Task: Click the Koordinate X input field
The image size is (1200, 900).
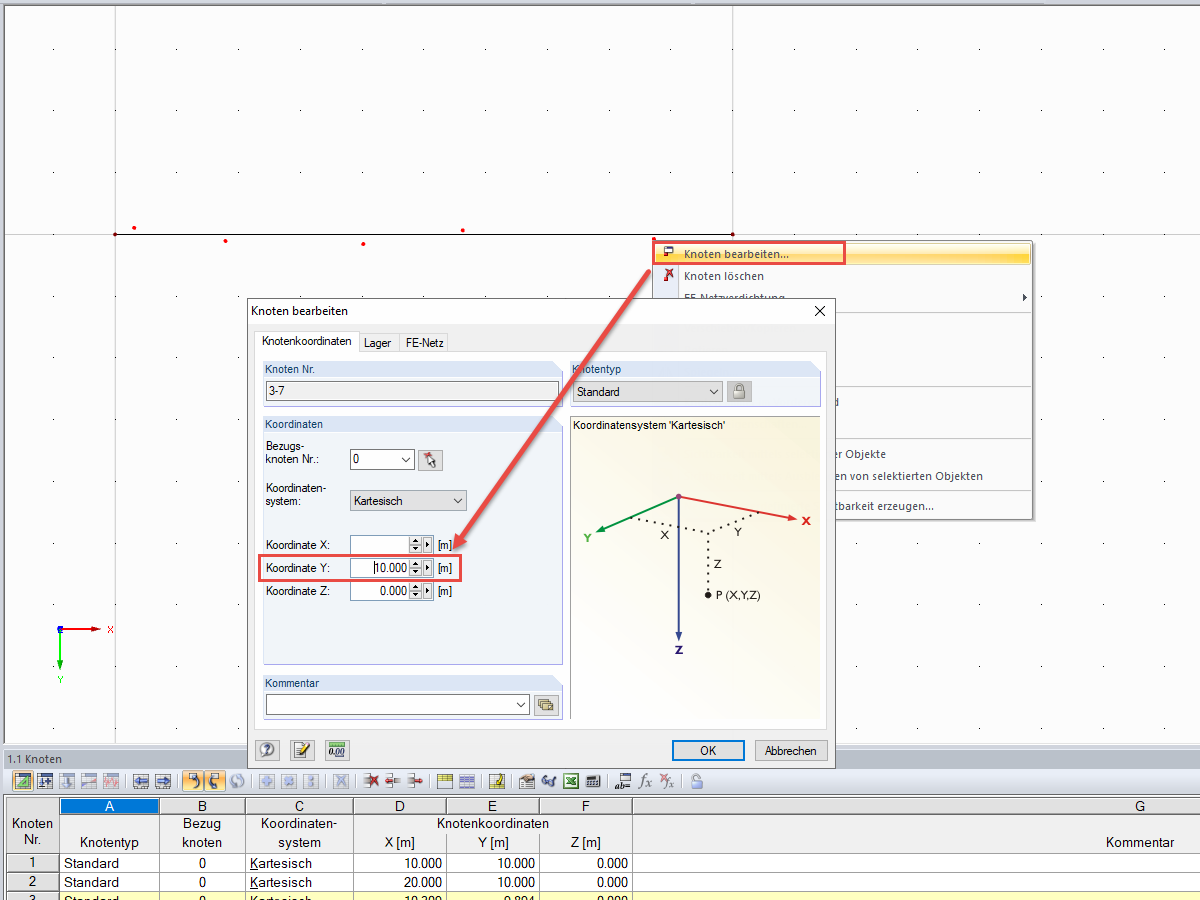Action: click(380, 545)
